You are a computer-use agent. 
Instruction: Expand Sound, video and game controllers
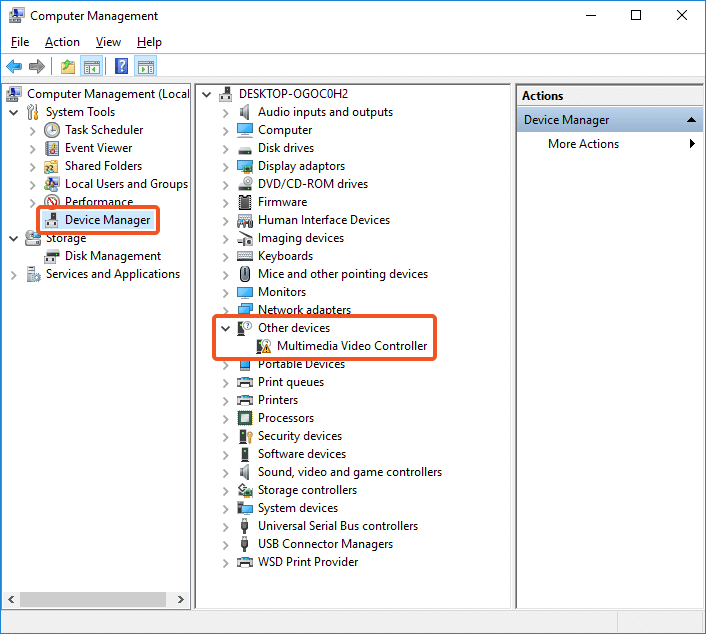[x=226, y=473]
